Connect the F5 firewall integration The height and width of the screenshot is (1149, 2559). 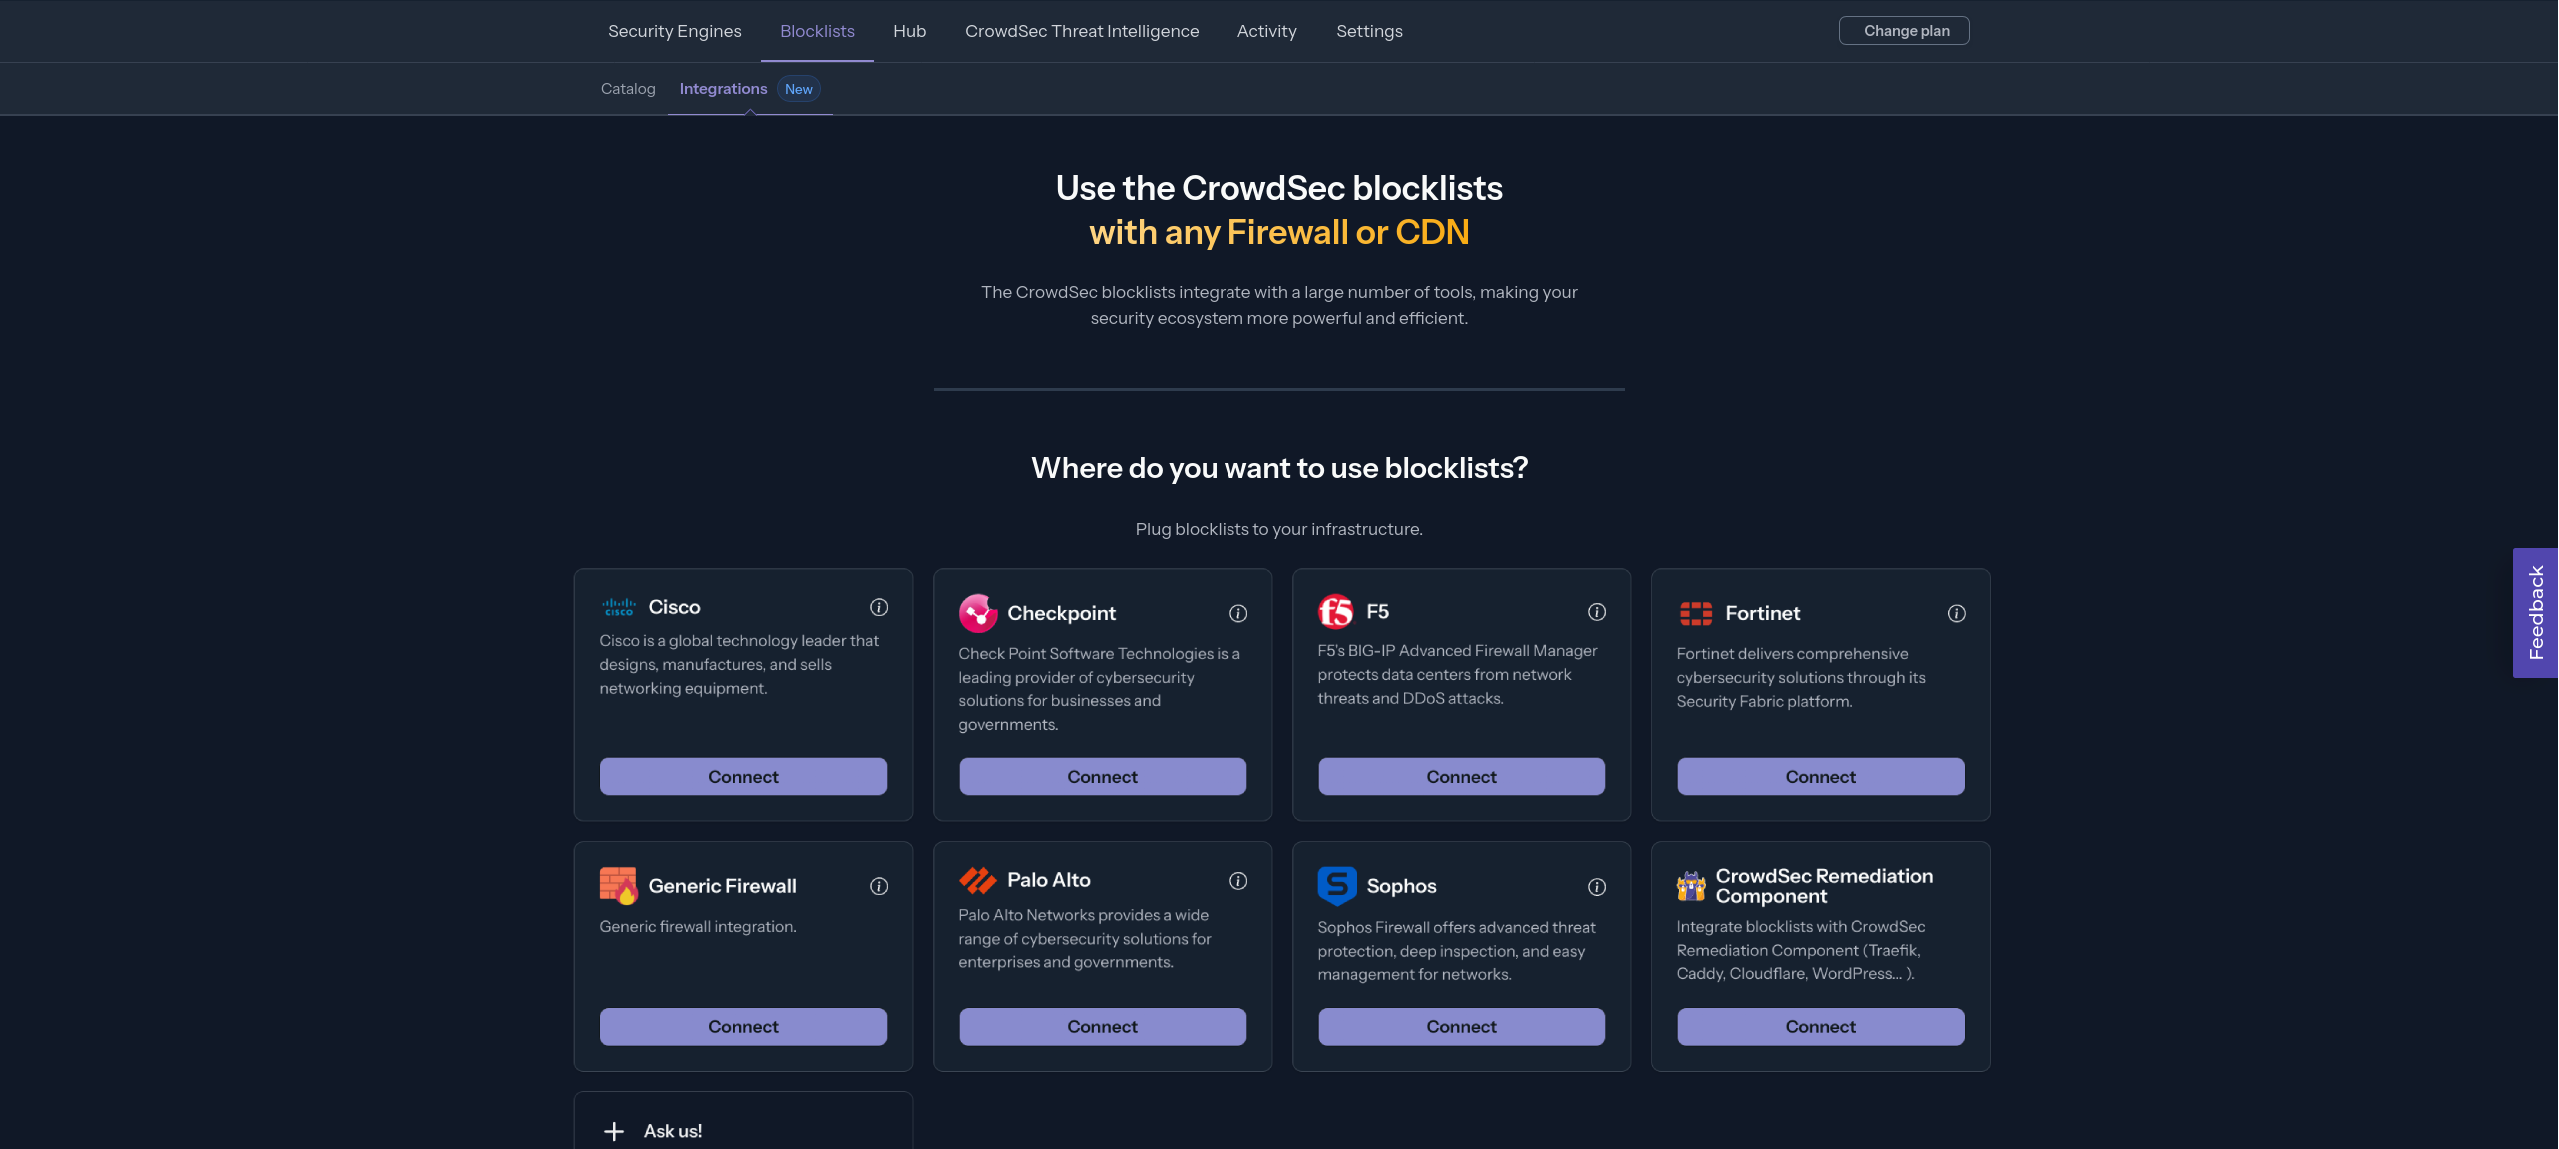click(x=1461, y=775)
